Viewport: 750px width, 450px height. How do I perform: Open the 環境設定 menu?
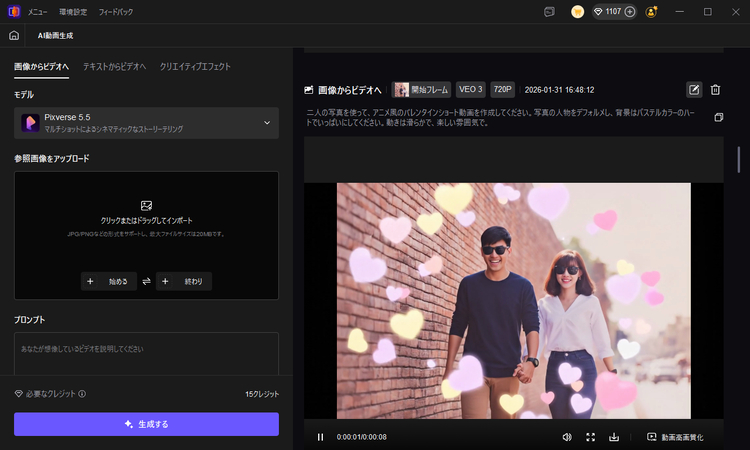click(73, 12)
